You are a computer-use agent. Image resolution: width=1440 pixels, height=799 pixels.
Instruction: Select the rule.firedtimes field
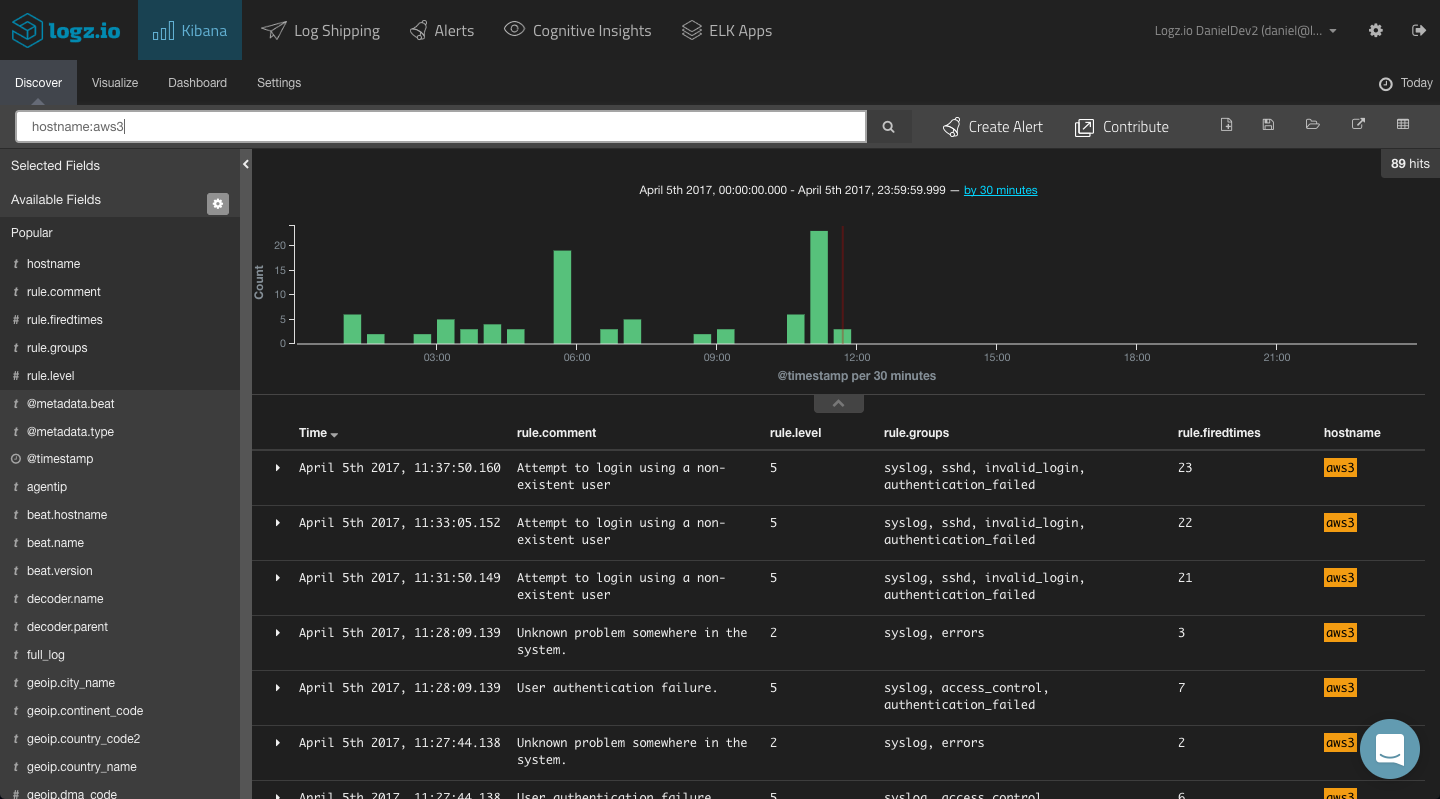(65, 320)
